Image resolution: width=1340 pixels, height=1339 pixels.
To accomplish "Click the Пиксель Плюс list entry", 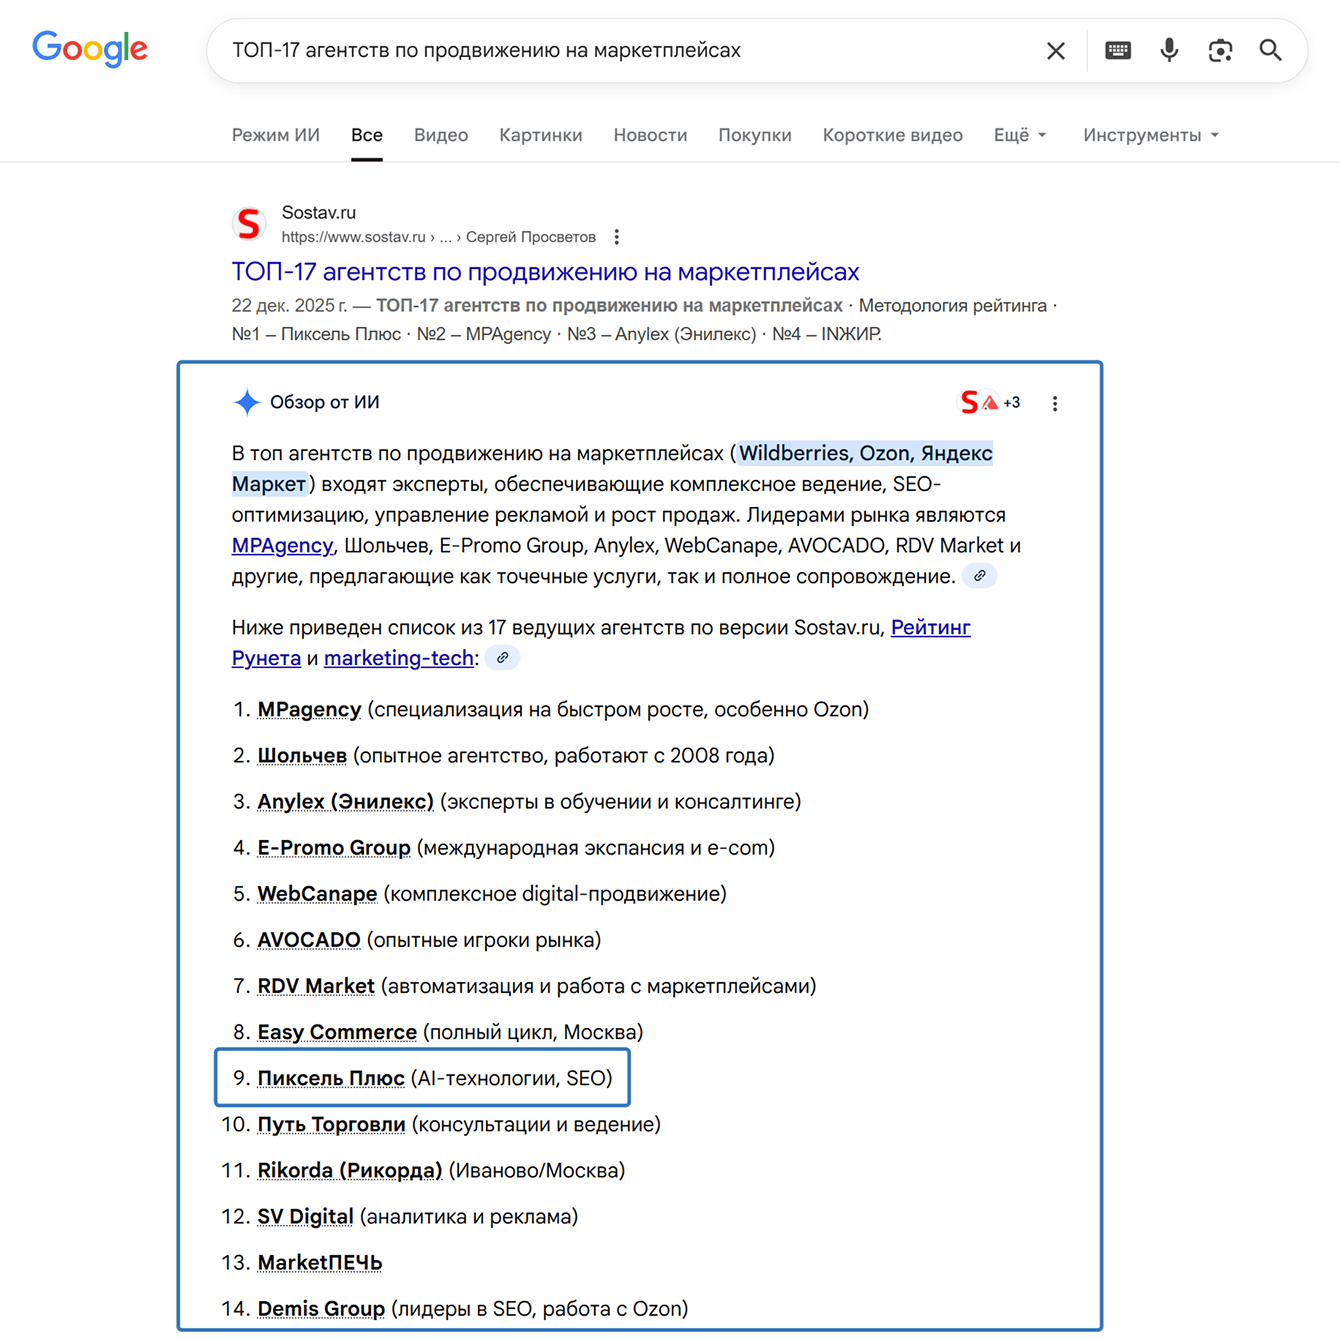I will pyautogui.click(x=331, y=1078).
